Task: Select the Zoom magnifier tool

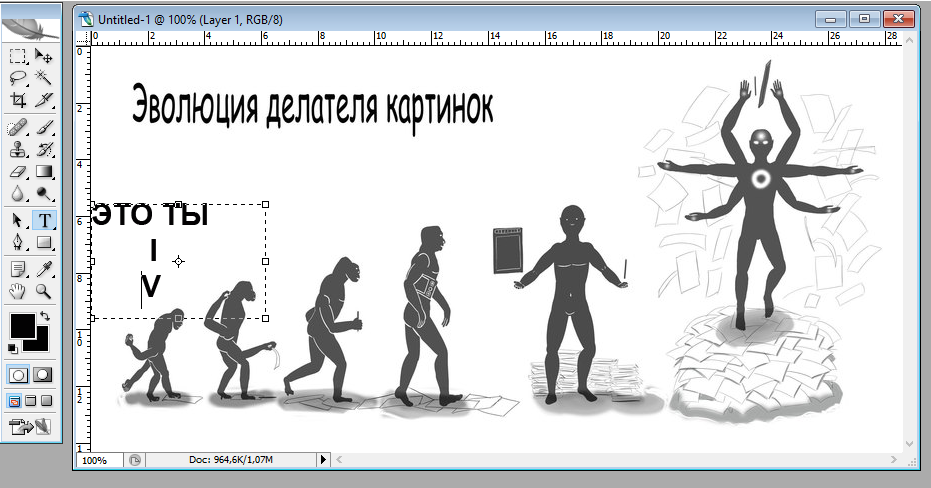Action: (x=44, y=291)
